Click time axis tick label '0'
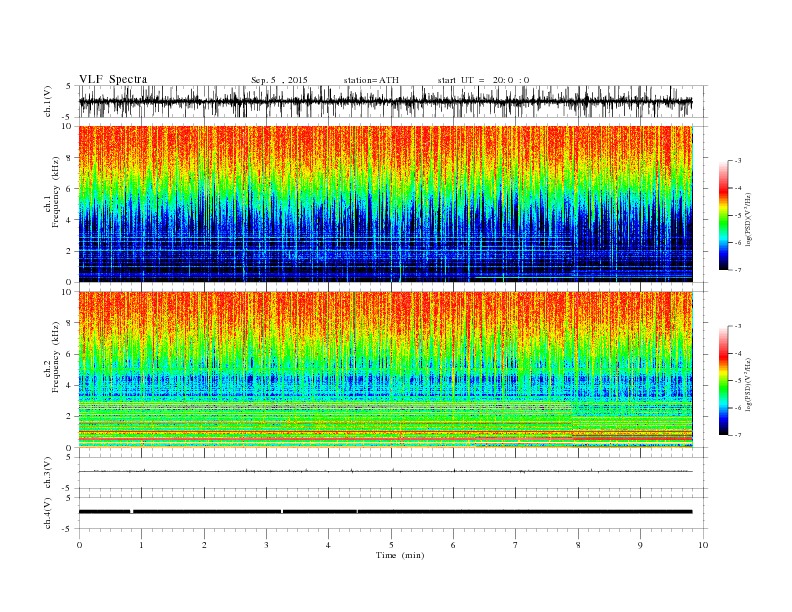 click(x=79, y=545)
